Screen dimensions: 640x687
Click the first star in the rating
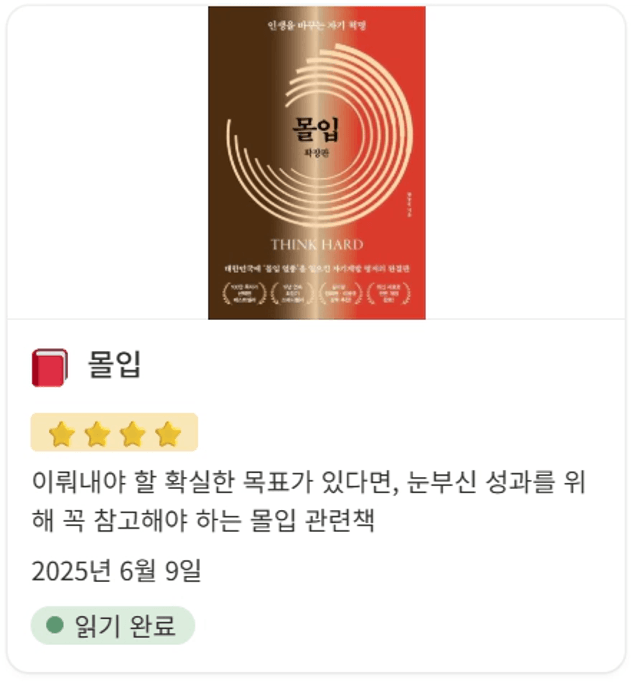point(62,434)
